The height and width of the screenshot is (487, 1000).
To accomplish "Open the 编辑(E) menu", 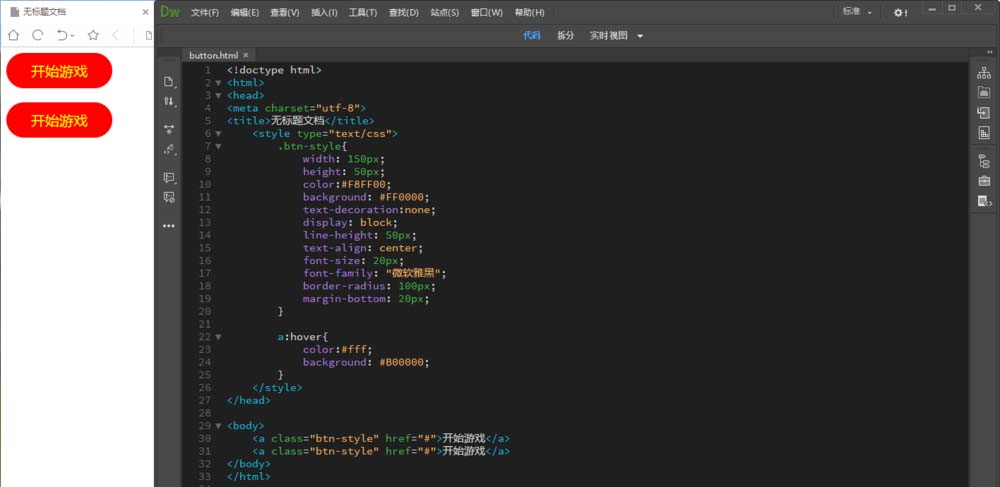I will [245, 13].
